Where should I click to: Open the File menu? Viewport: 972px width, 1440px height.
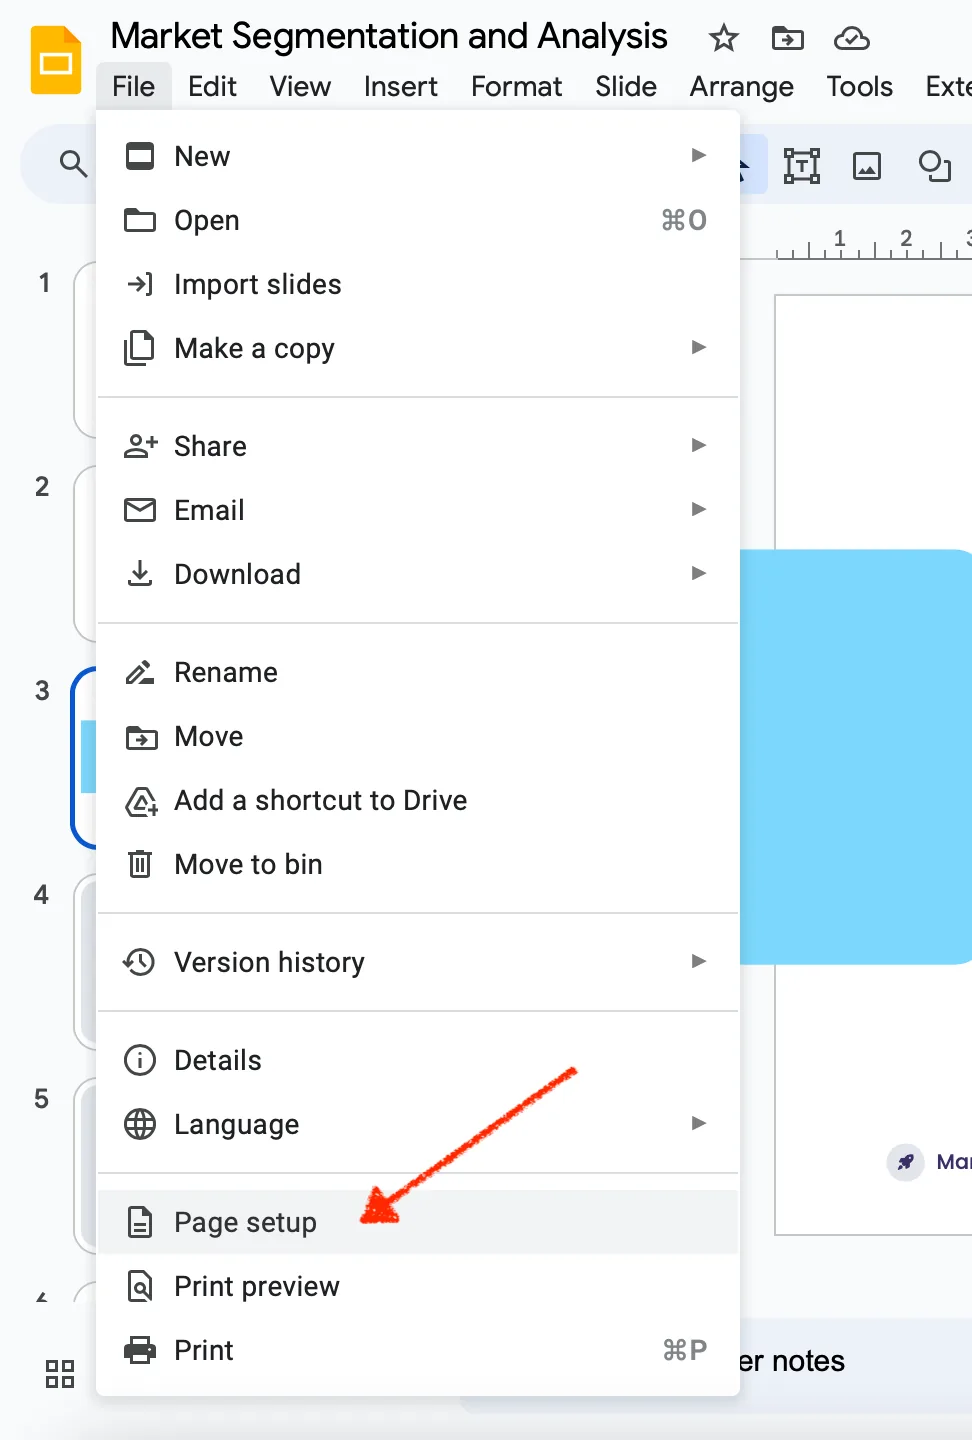133,87
